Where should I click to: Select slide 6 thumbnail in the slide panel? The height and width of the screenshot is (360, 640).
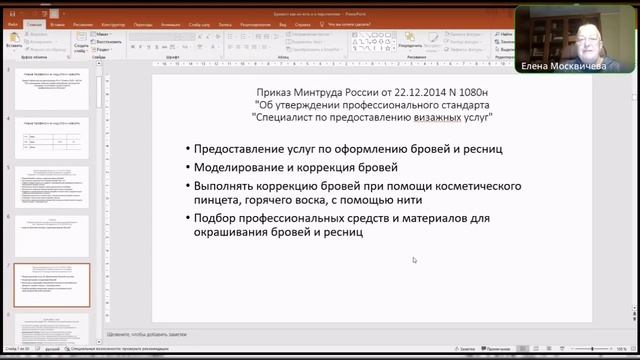coord(51,236)
